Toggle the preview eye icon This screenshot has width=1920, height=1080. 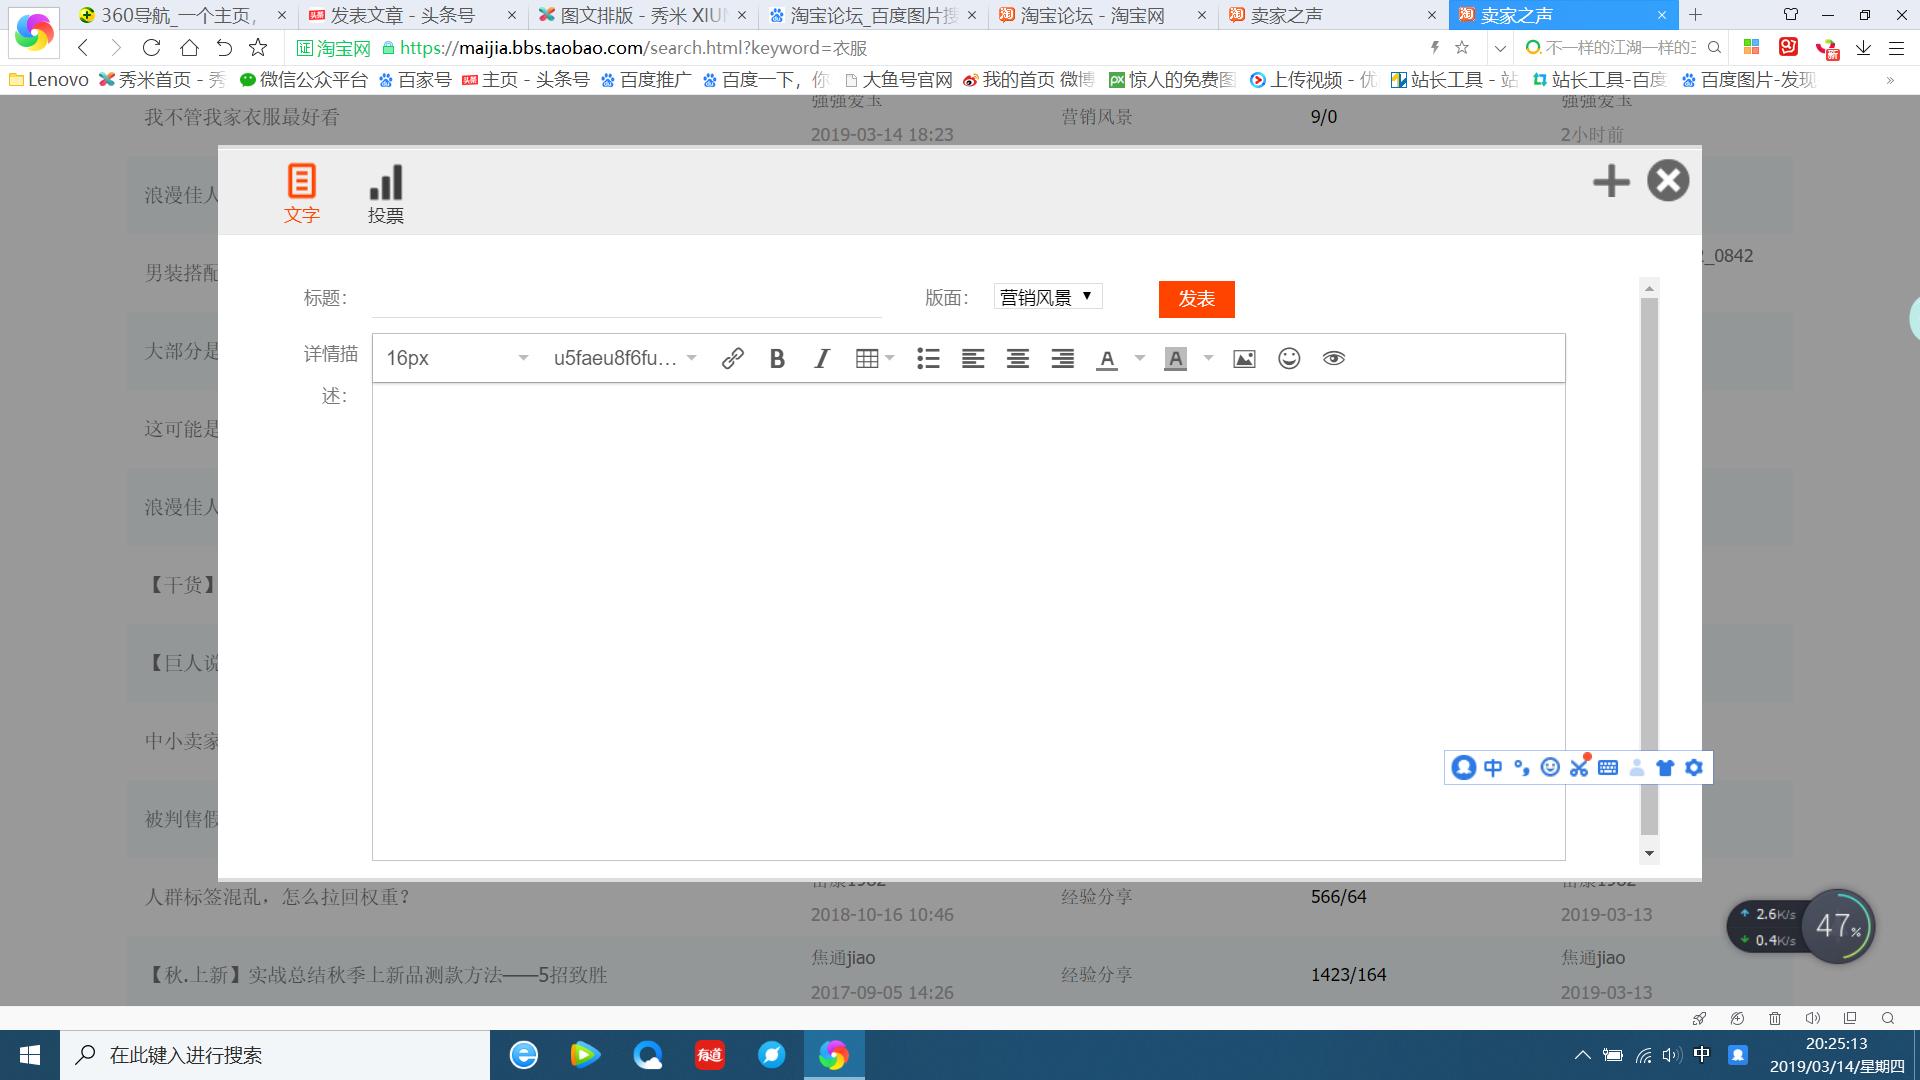1334,358
